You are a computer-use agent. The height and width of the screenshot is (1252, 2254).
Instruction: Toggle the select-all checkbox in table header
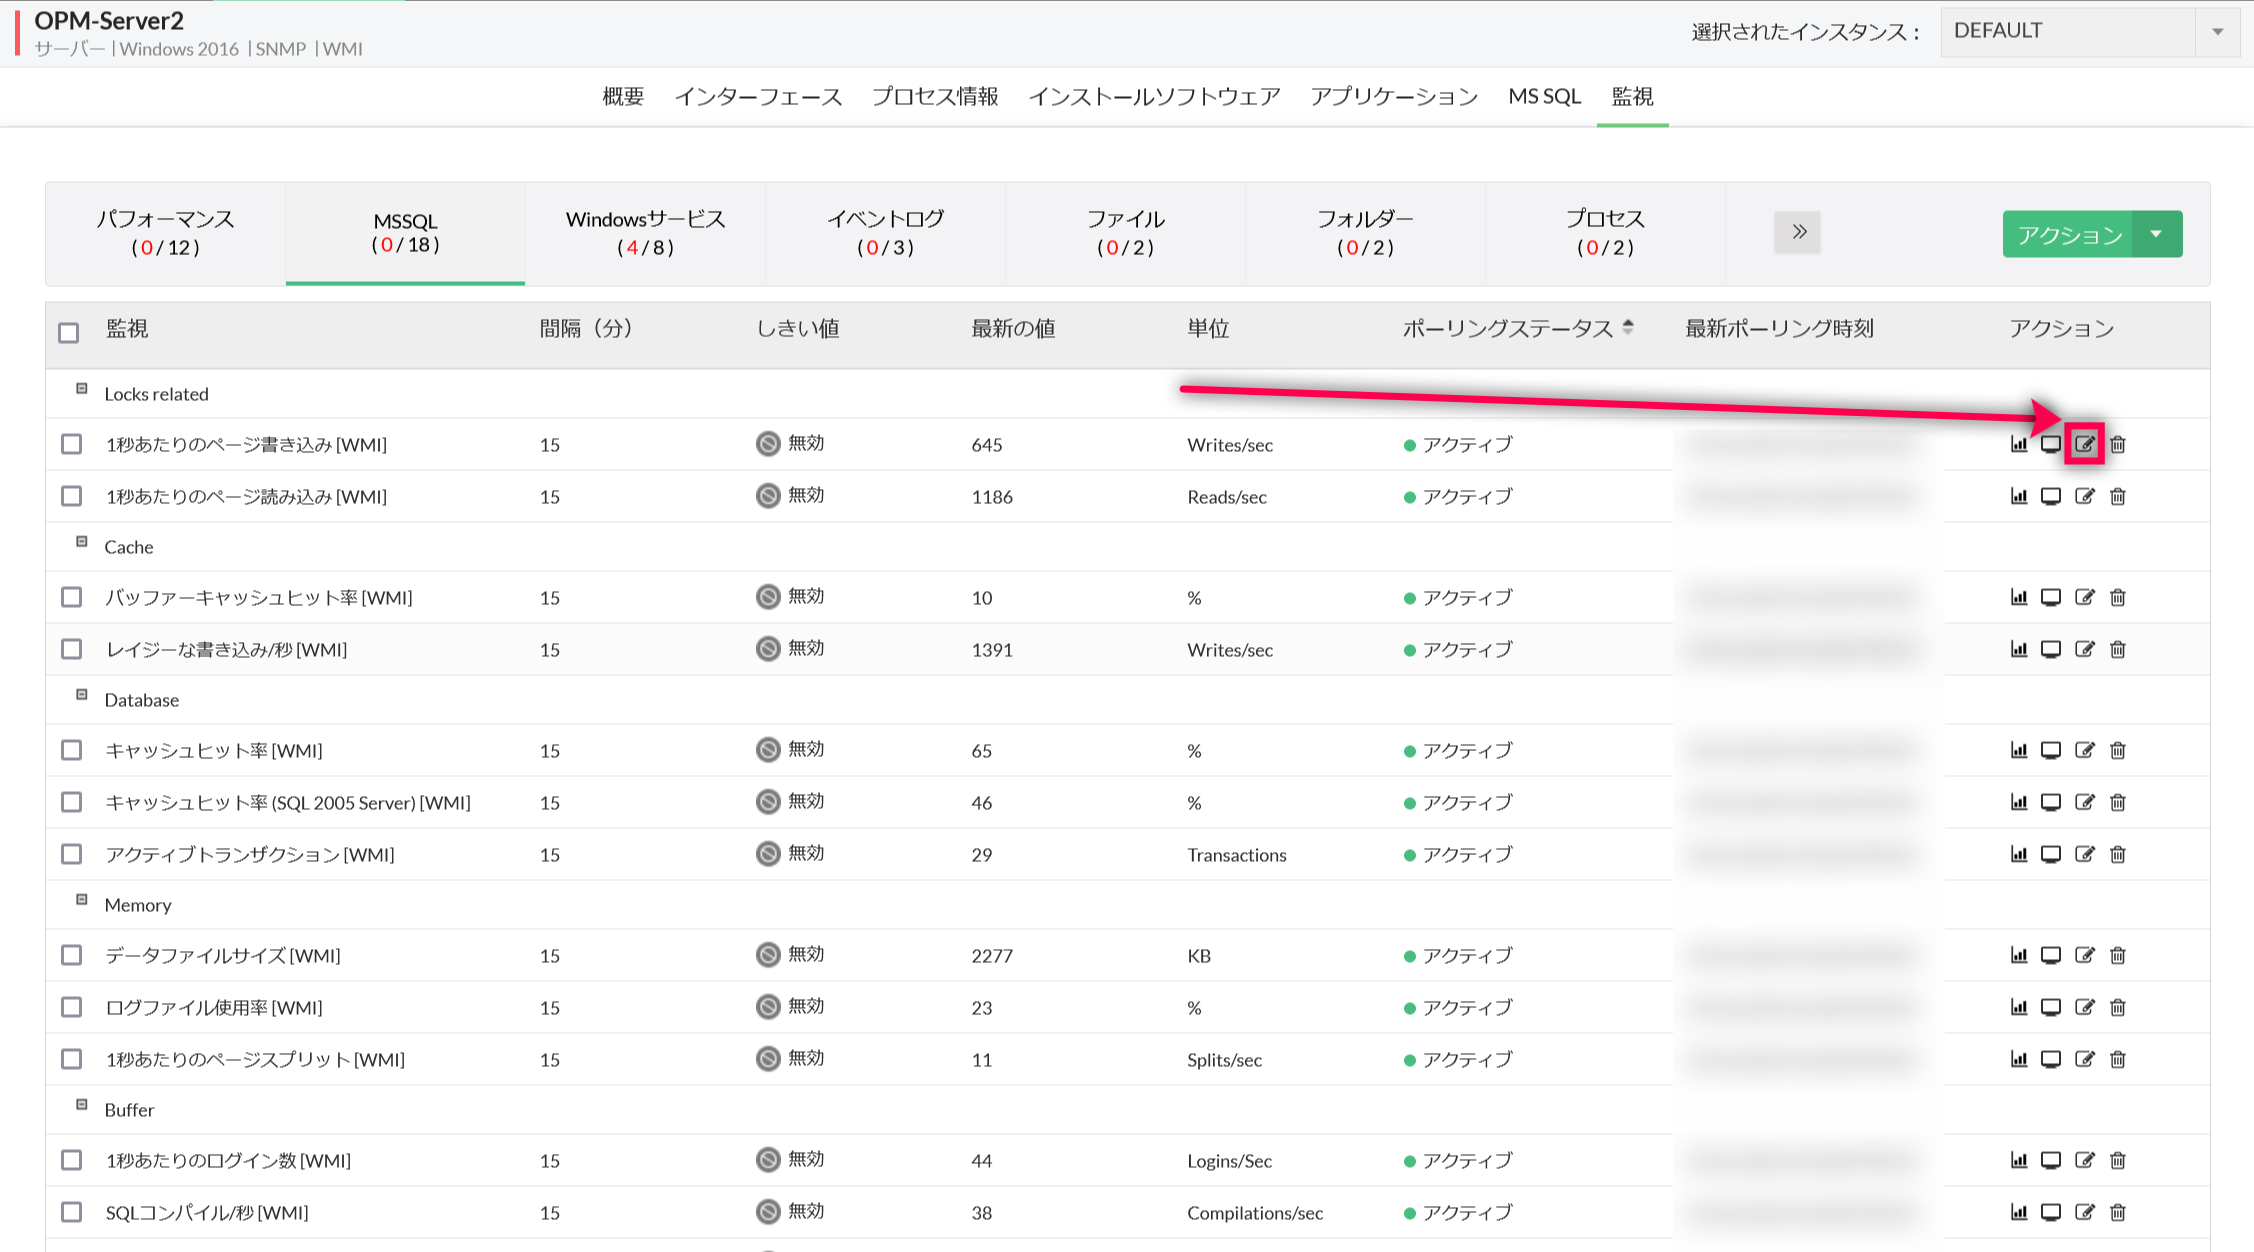69,332
